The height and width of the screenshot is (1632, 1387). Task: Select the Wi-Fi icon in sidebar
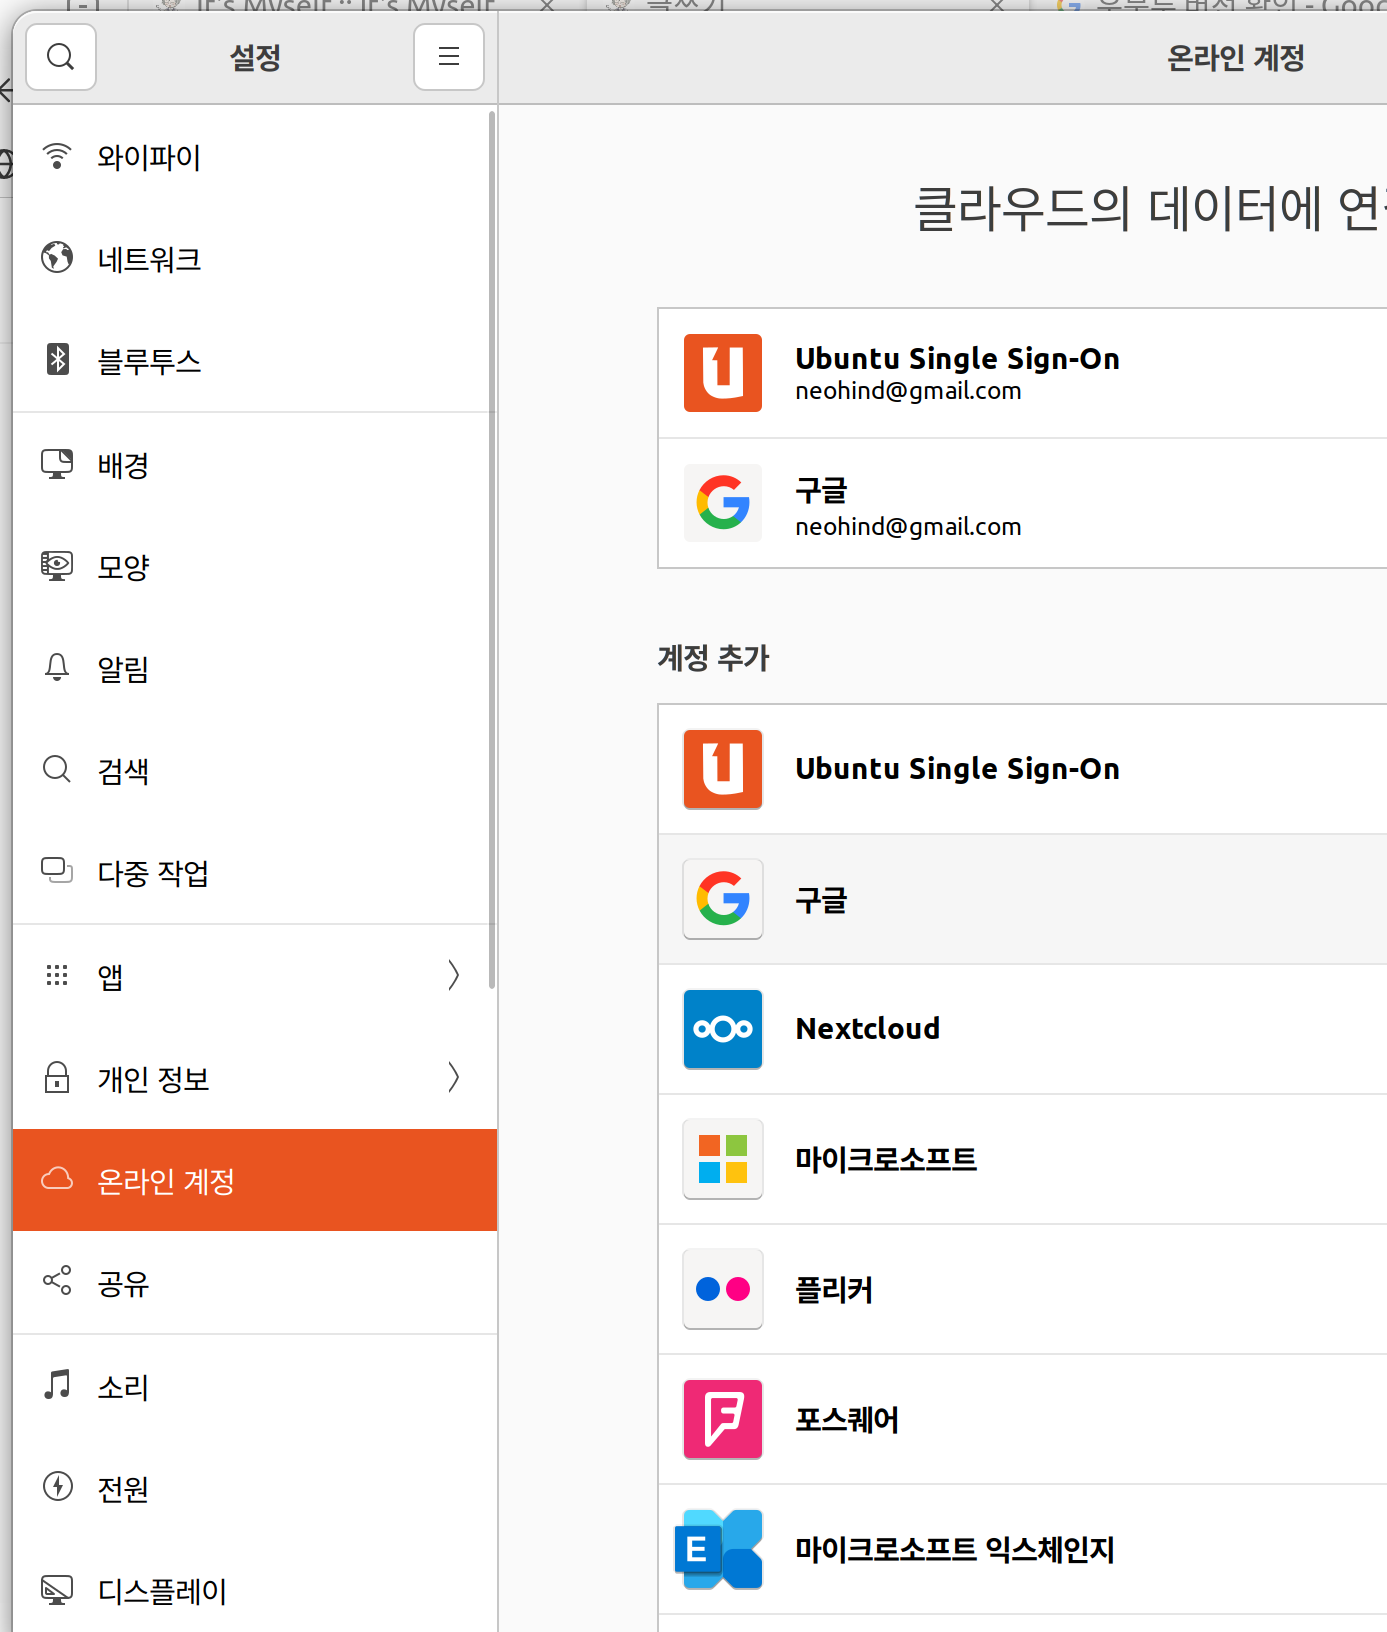[x=57, y=156]
